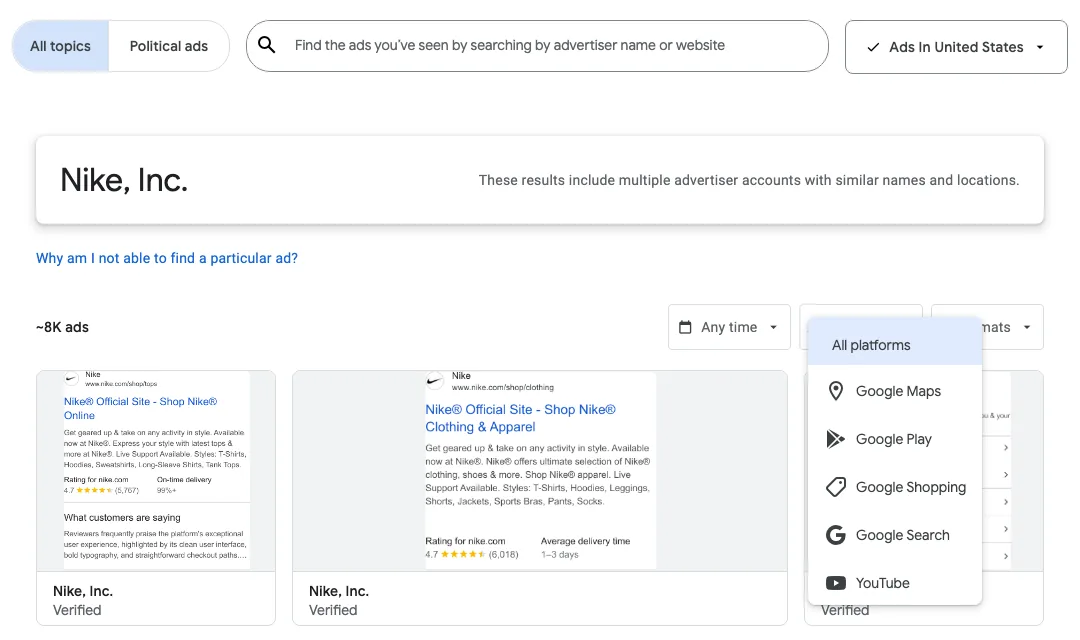Click the Google Play triangle icon
The width and height of the screenshot is (1080, 640).
(835, 439)
